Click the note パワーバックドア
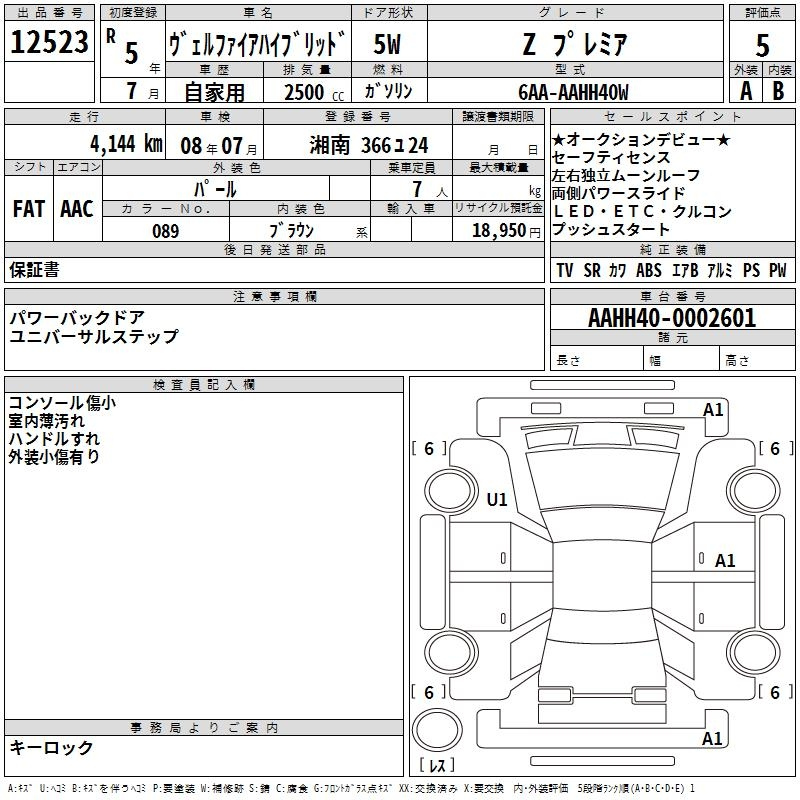This screenshot has width=800, height=800. click(78, 318)
